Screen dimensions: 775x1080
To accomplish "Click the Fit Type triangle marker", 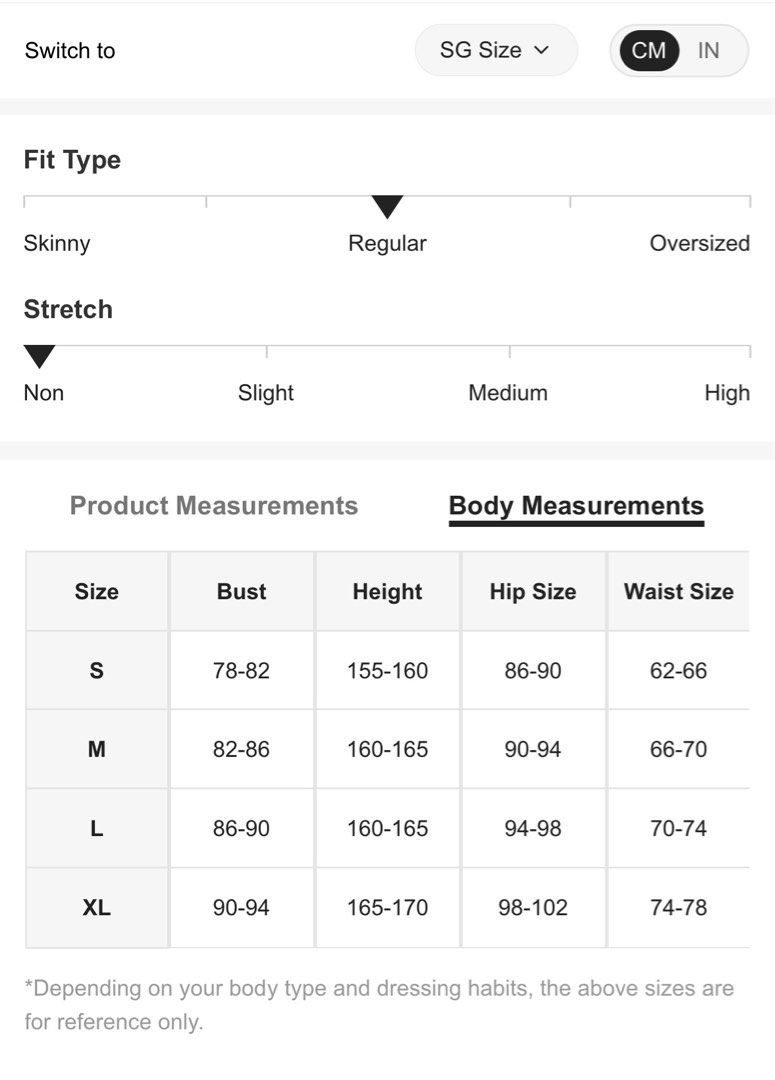I will click(387, 207).
